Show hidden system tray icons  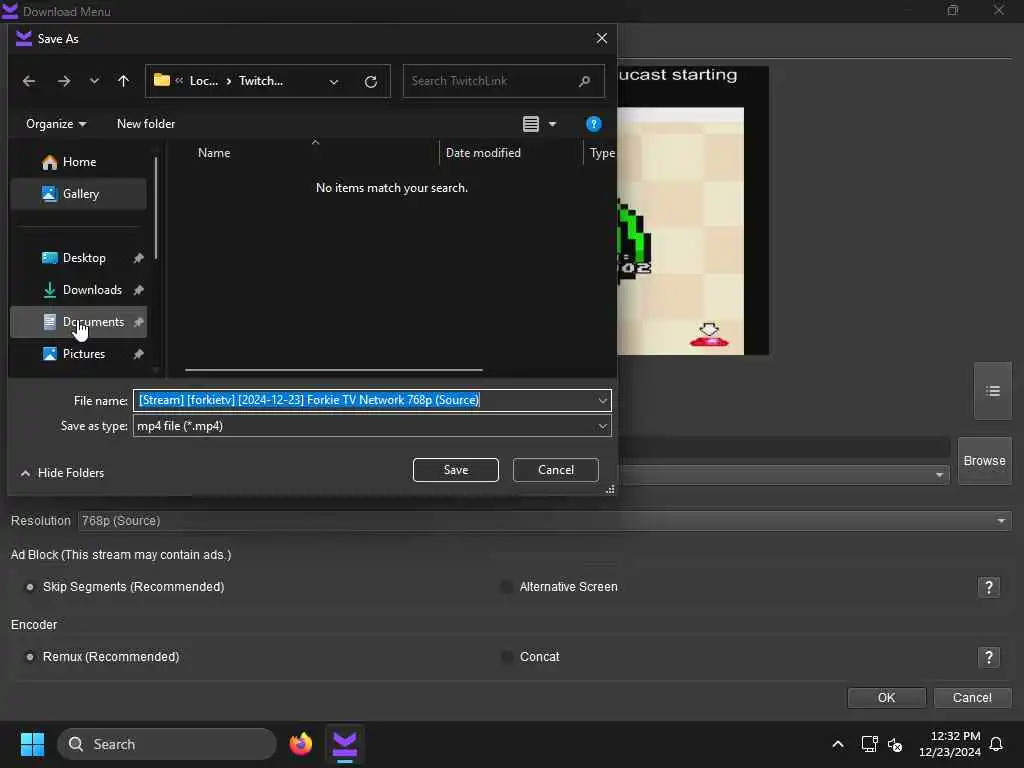point(838,744)
